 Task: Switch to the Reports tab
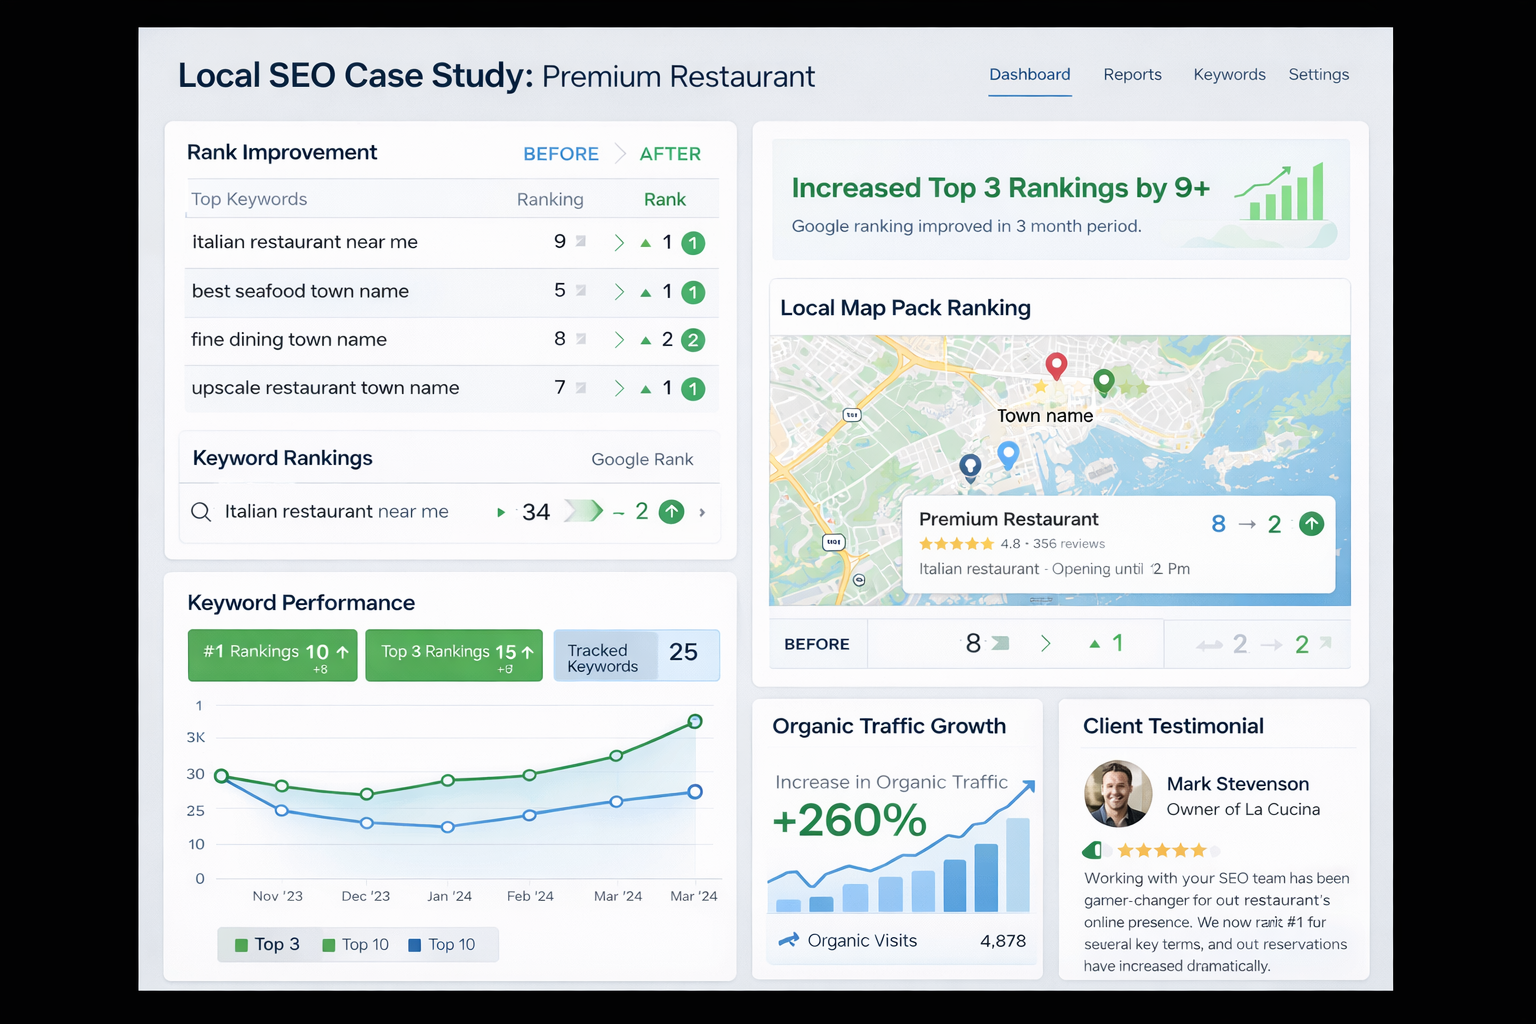point(1132,75)
